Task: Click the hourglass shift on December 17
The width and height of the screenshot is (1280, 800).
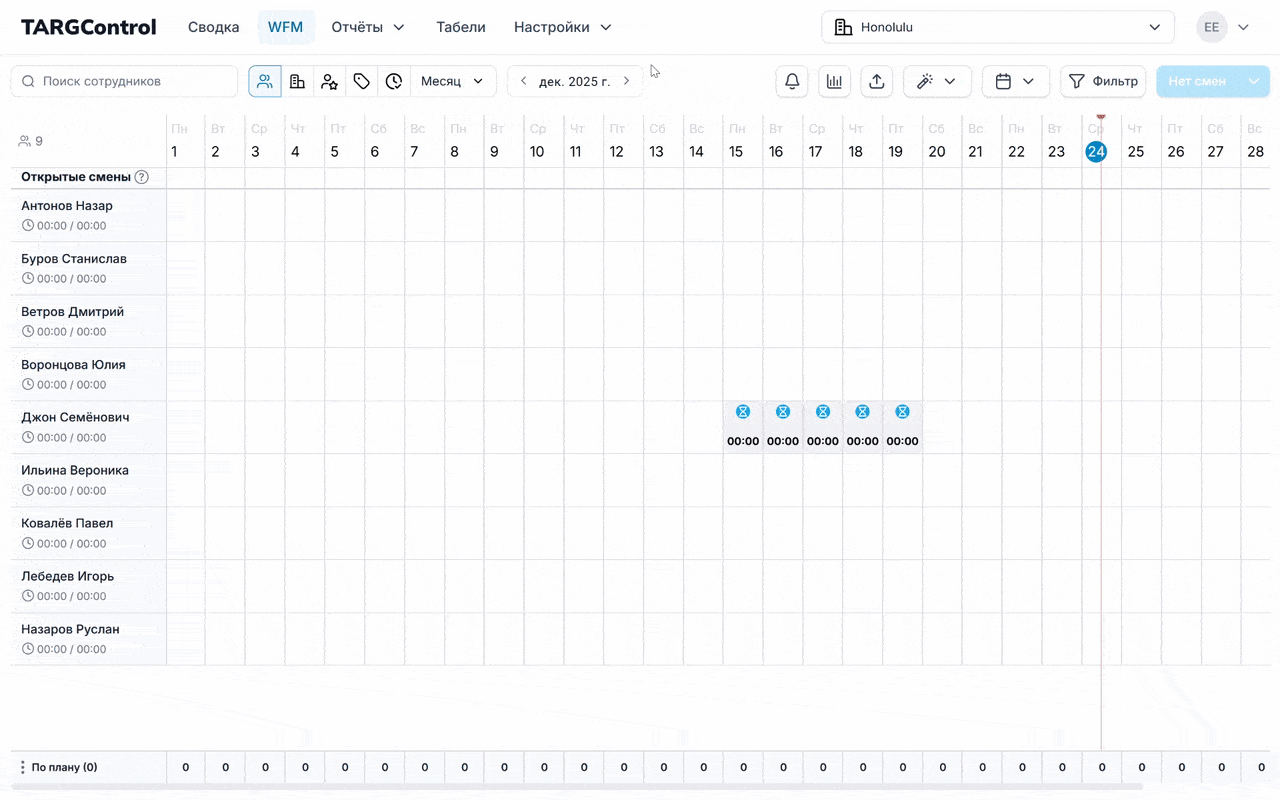Action: [x=823, y=412]
